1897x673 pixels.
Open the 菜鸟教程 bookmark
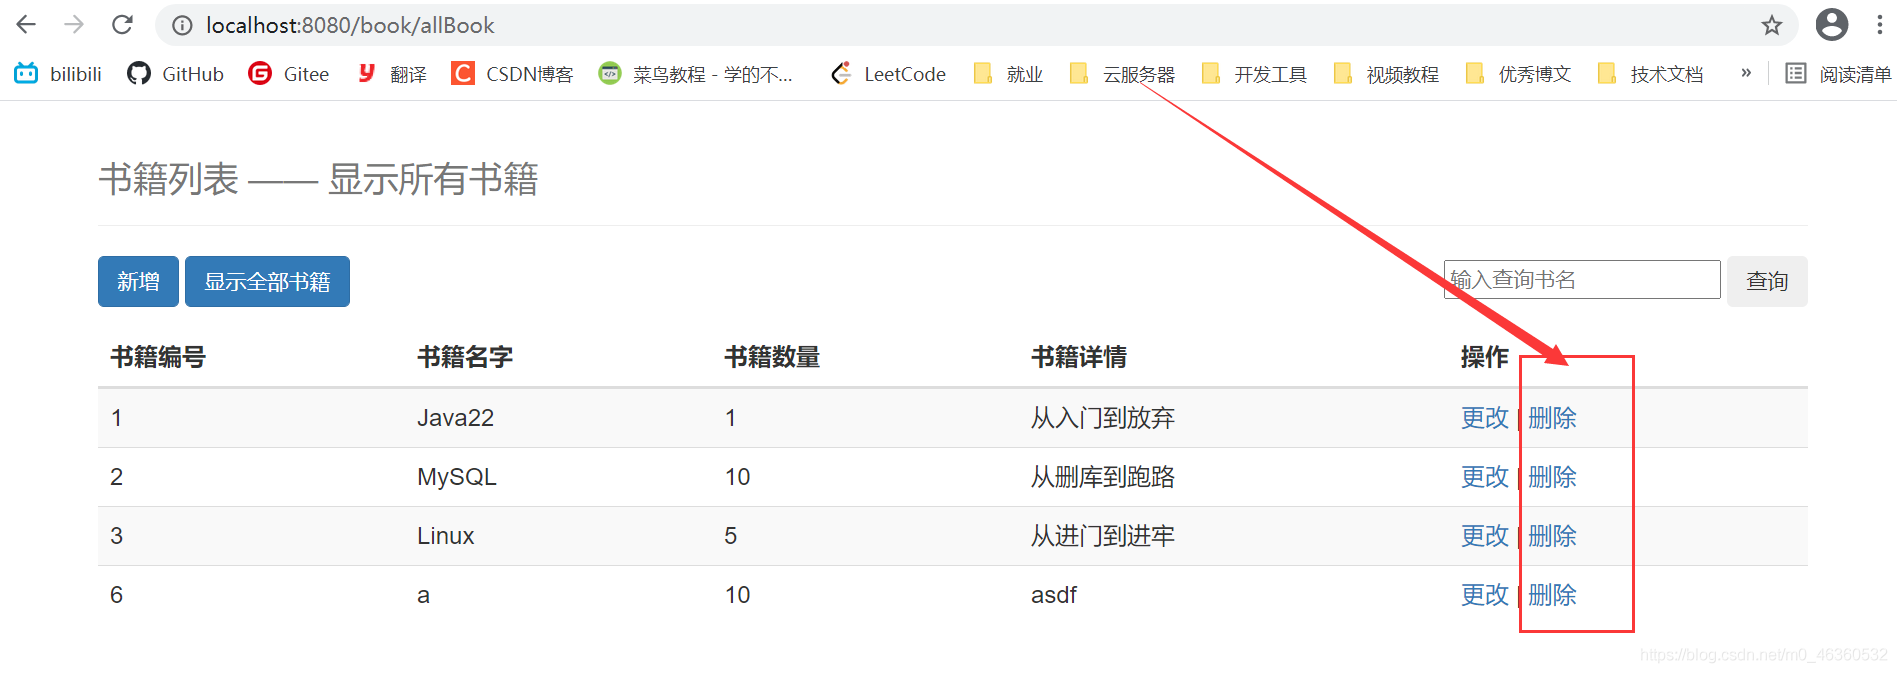[x=695, y=74]
